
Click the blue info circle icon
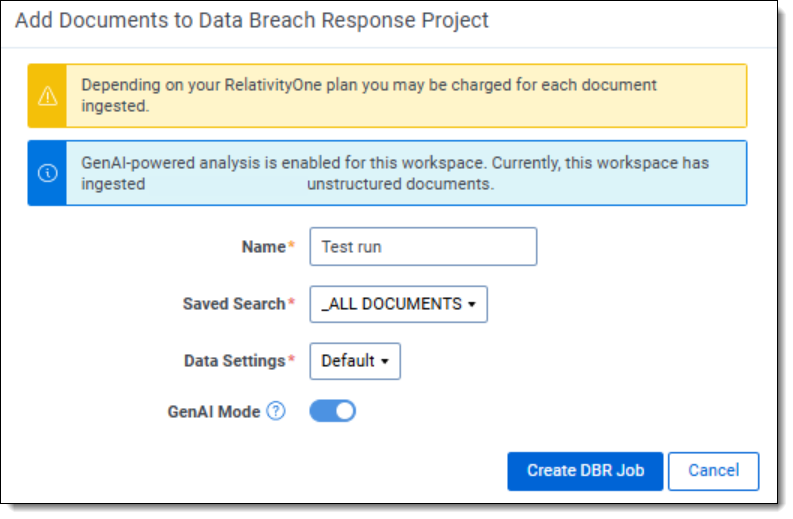47,173
